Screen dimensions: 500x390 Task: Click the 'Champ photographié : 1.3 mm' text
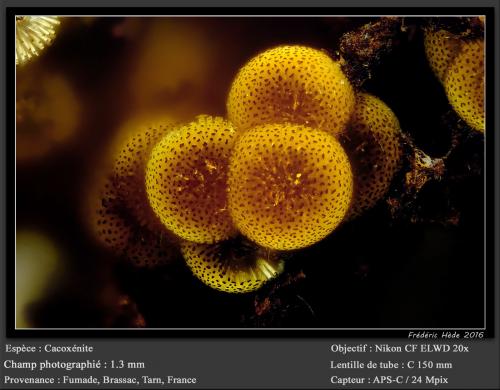pos(74,364)
